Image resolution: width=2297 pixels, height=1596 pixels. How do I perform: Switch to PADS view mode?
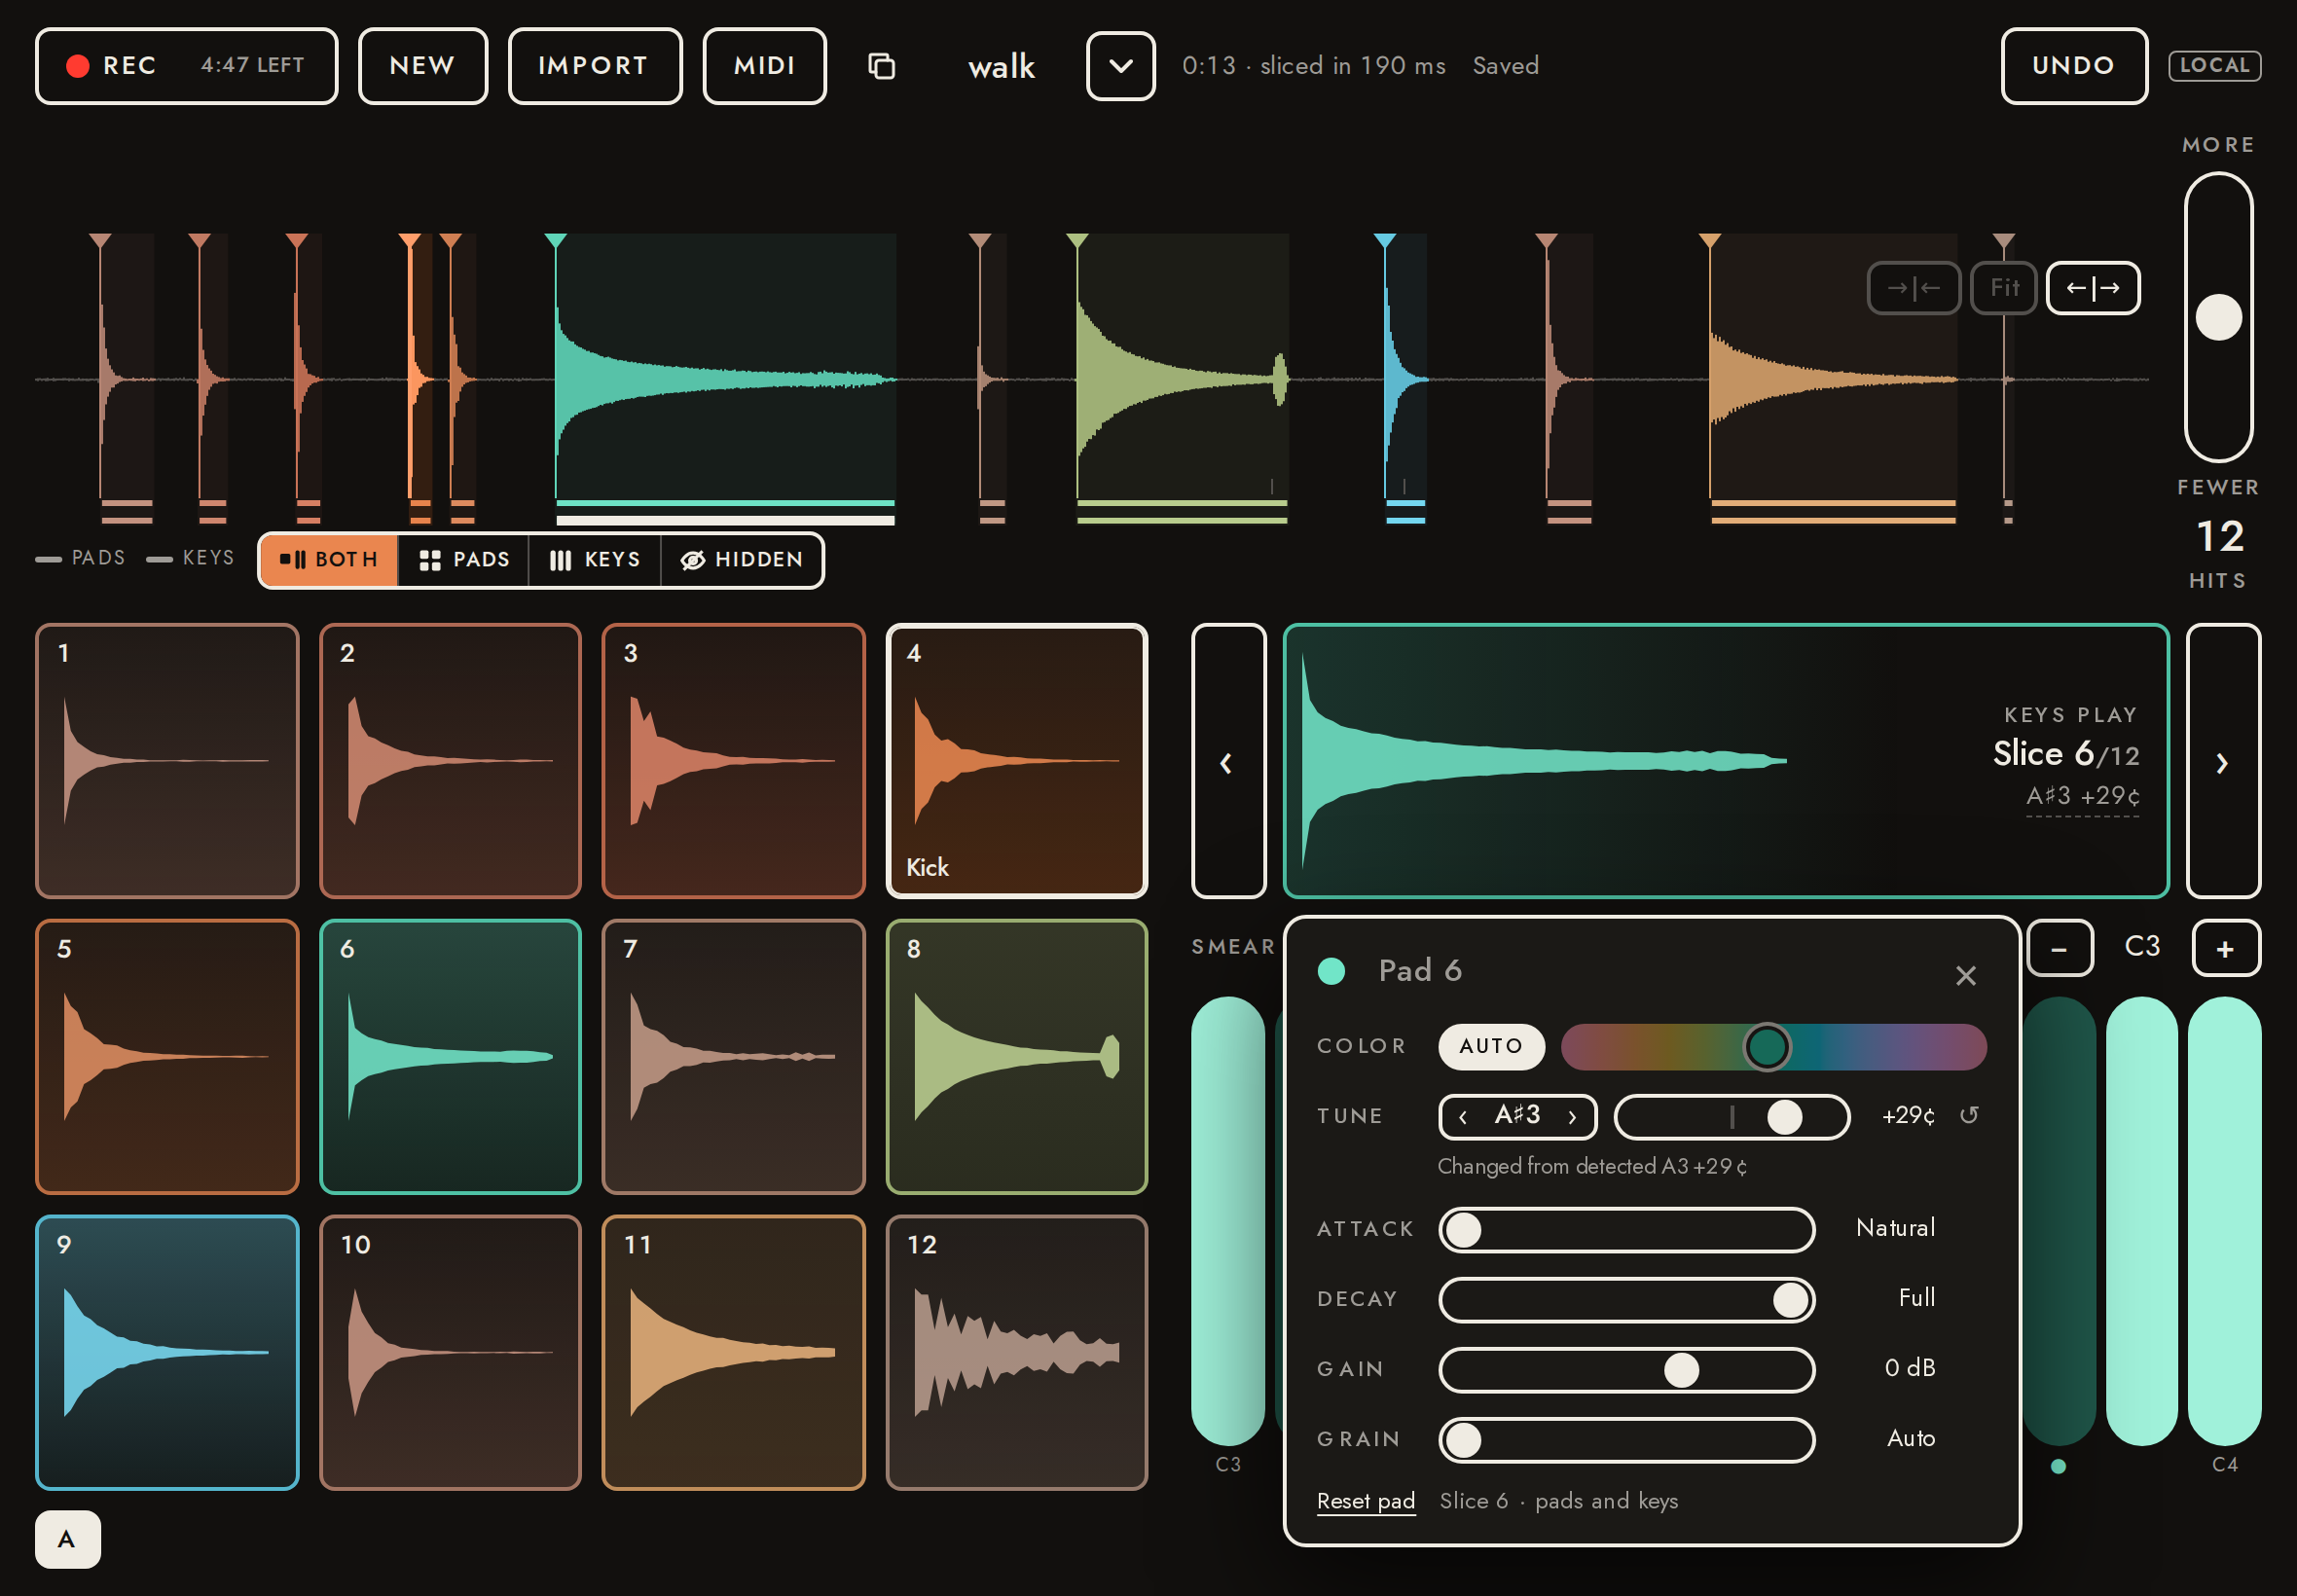(x=464, y=560)
